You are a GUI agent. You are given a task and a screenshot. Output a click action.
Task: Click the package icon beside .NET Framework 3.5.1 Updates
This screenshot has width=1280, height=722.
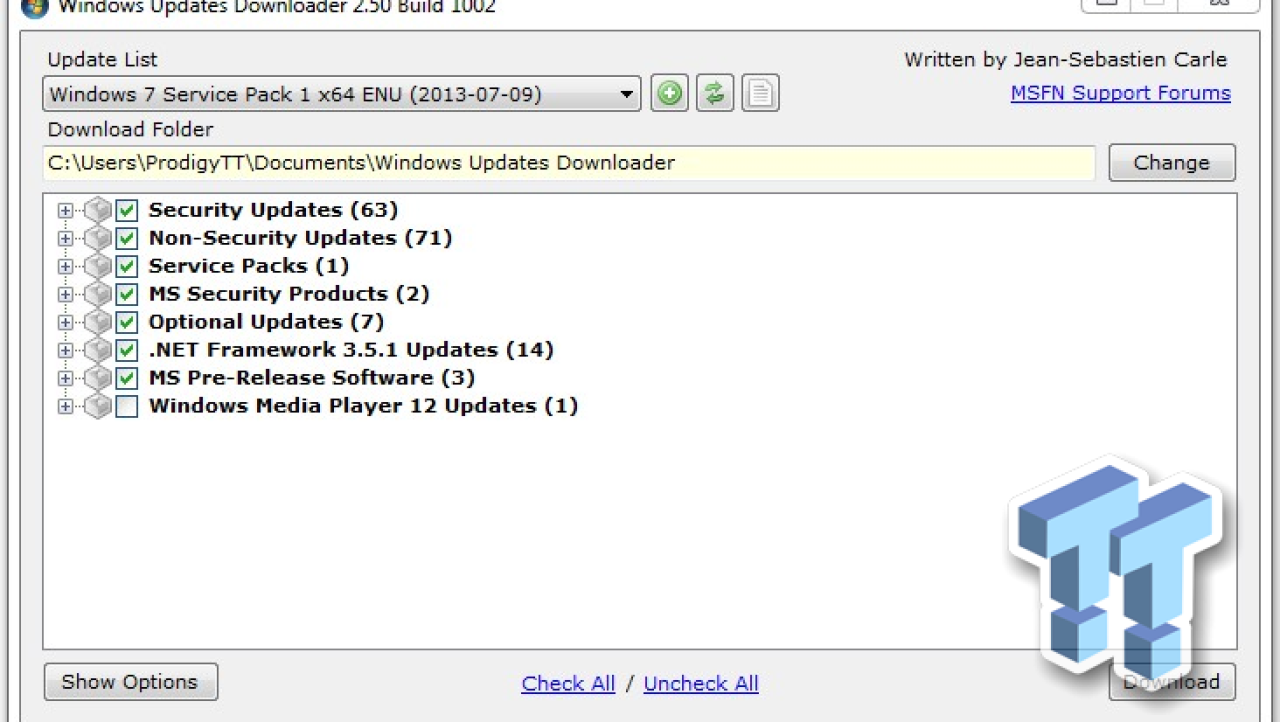coord(97,350)
